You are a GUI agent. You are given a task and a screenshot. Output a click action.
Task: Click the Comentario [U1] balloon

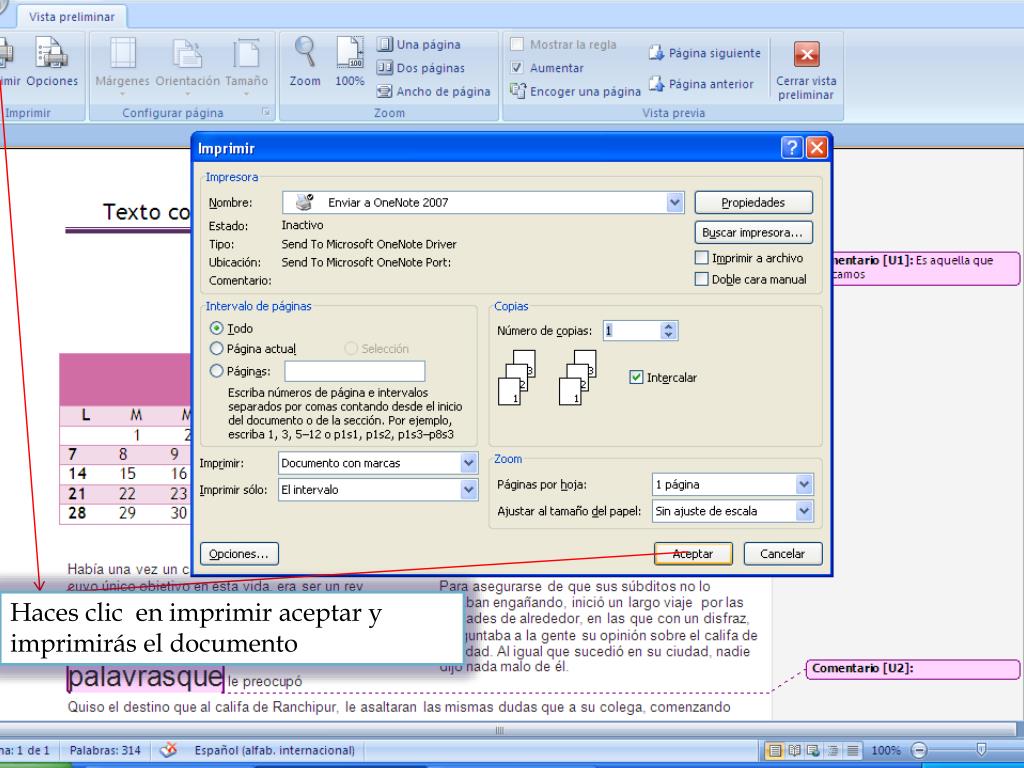925,268
